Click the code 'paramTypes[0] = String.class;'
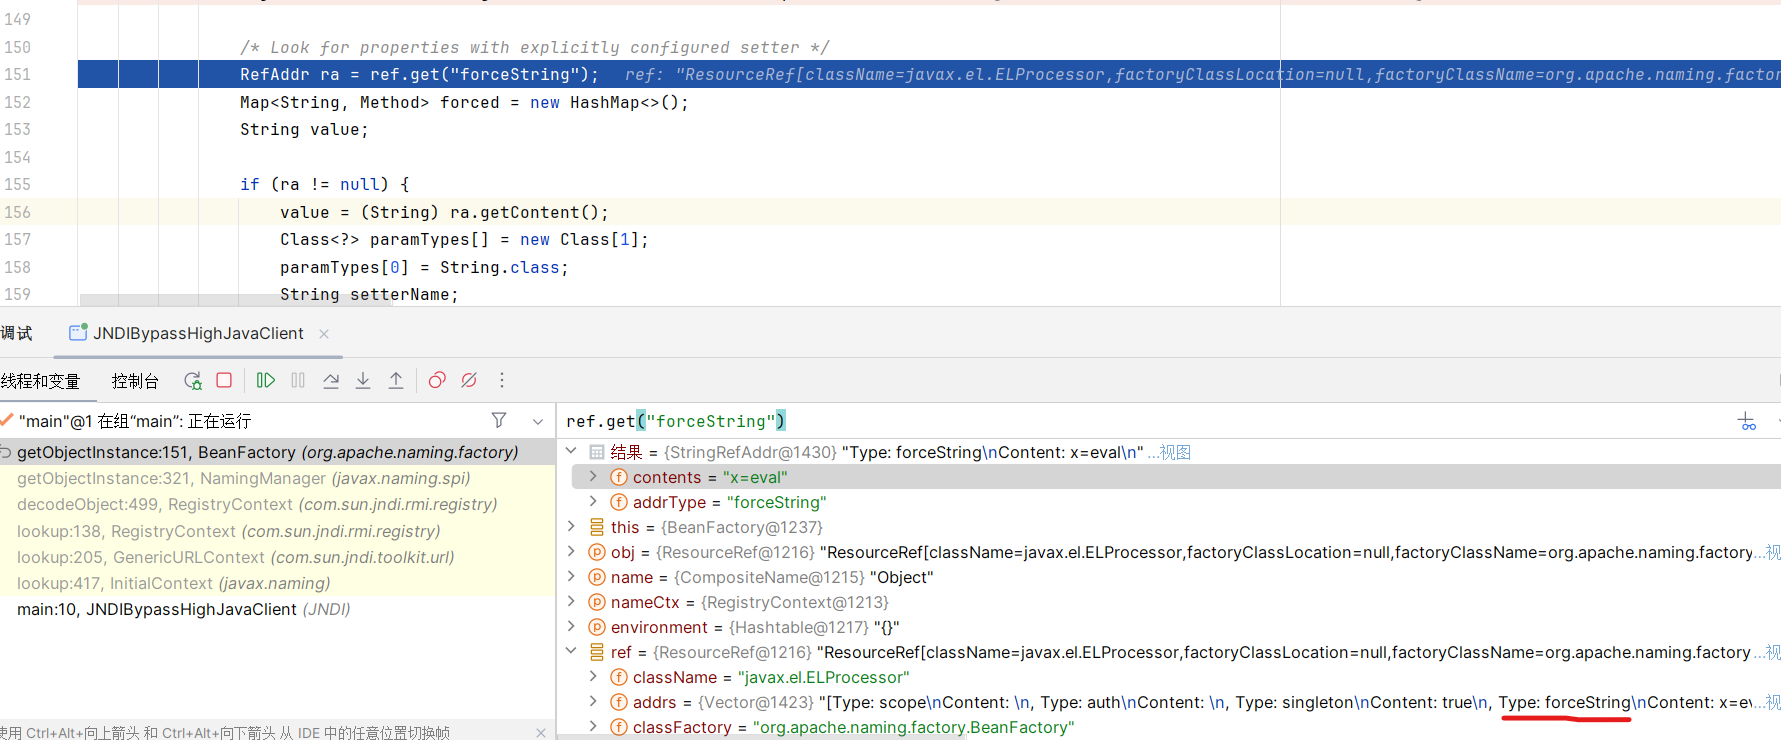The width and height of the screenshot is (1781, 740). 424,267
